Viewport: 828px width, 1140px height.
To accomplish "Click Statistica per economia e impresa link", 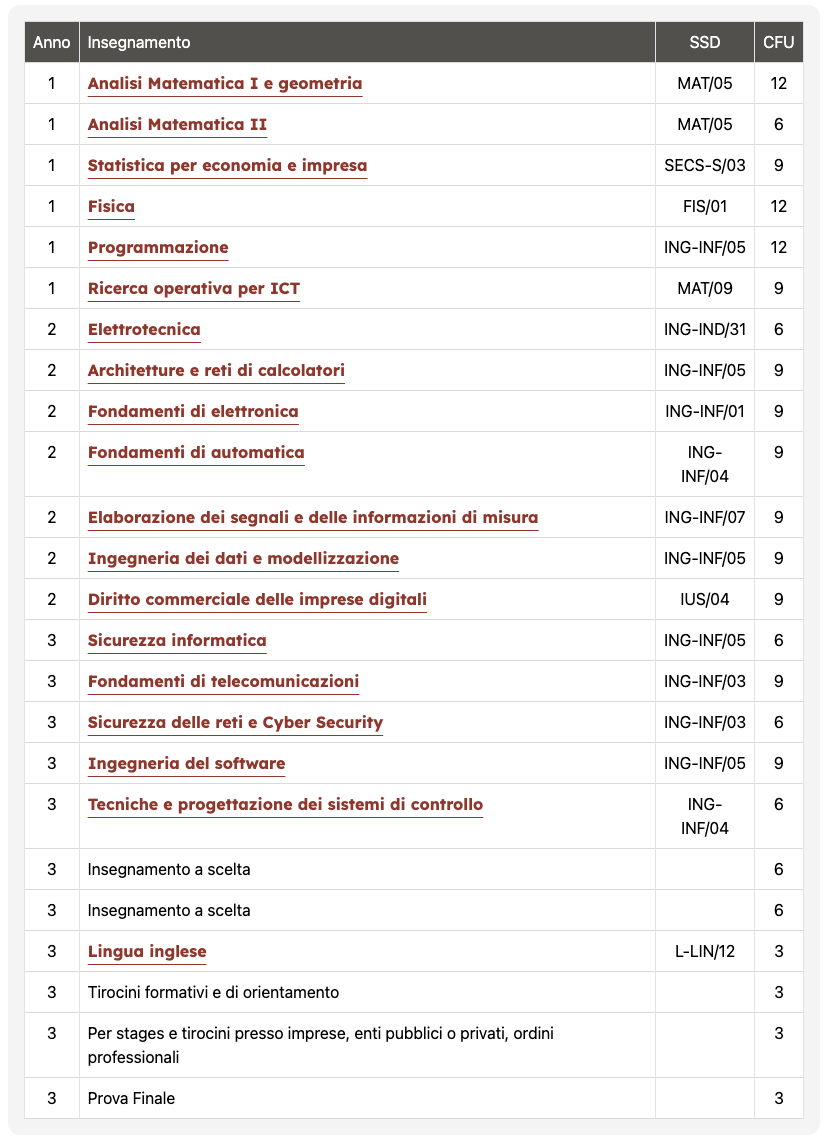I will click(227, 166).
